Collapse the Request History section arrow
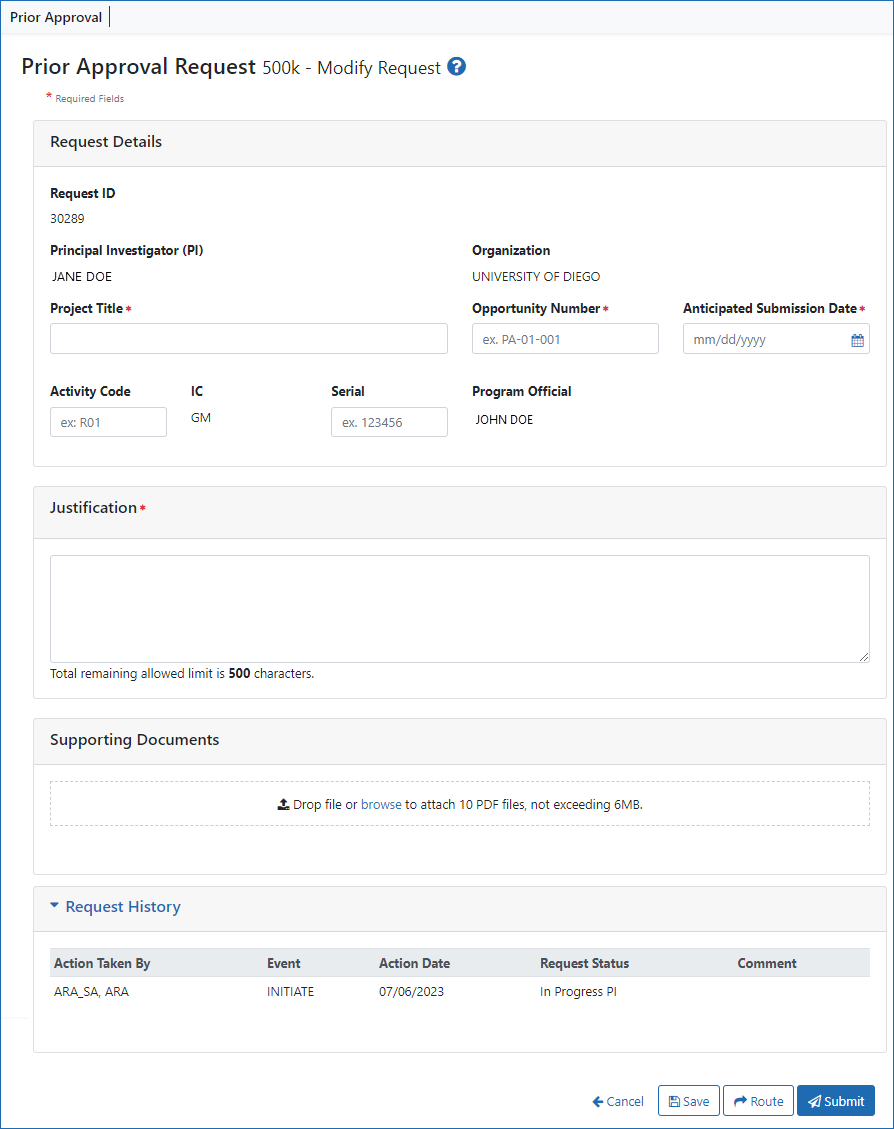The image size is (894, 1129). coord(54,906)
